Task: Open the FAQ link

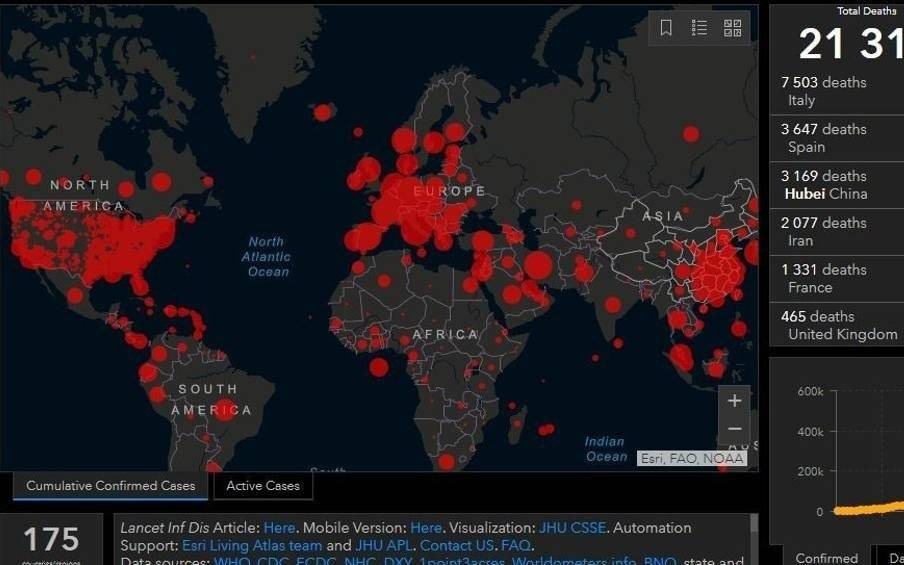Action: [x=515, y=545]
